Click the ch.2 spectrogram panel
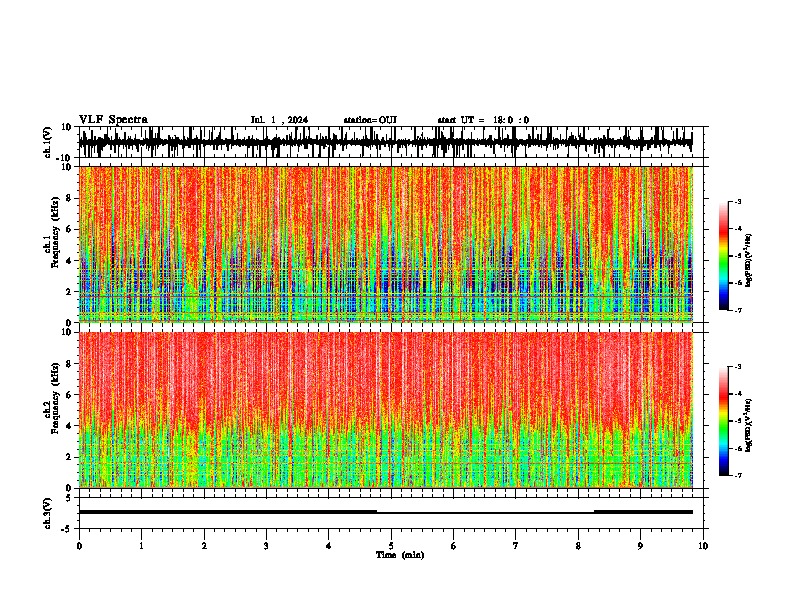Screen dimensions: 792x612 (x=391, y=410)
